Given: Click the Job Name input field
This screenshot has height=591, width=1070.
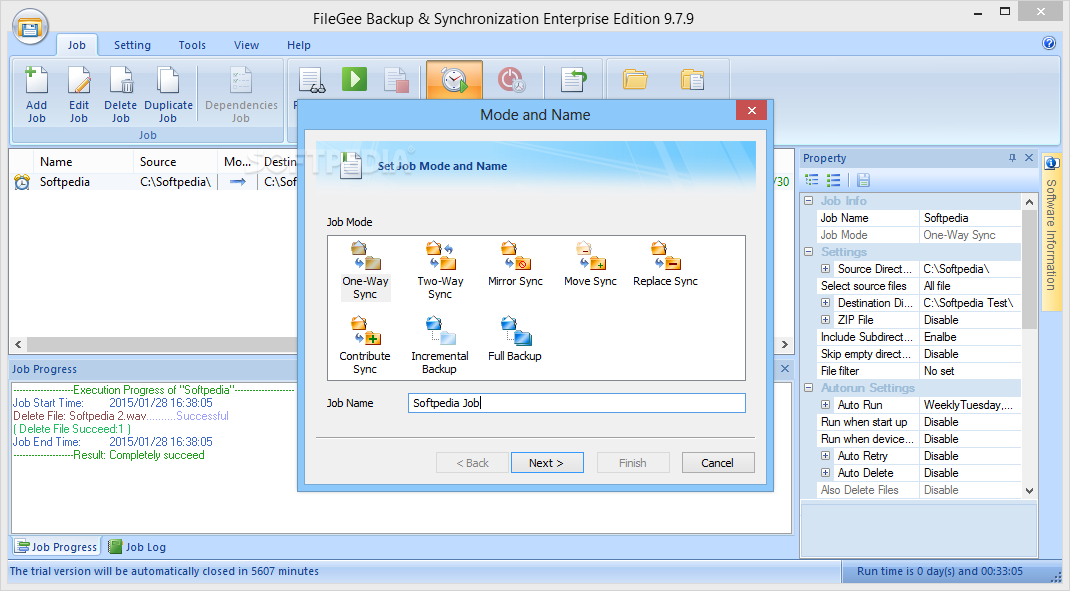Looking at the screenshot, I should [577, 403].
